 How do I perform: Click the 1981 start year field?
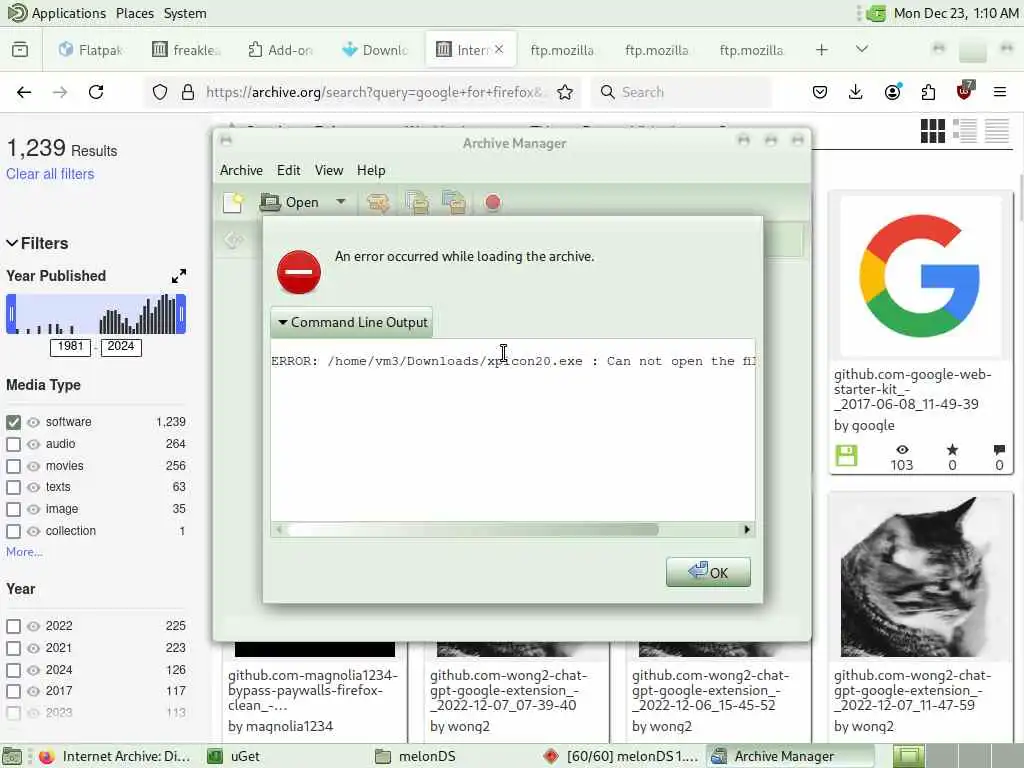[x=71, y=347]
